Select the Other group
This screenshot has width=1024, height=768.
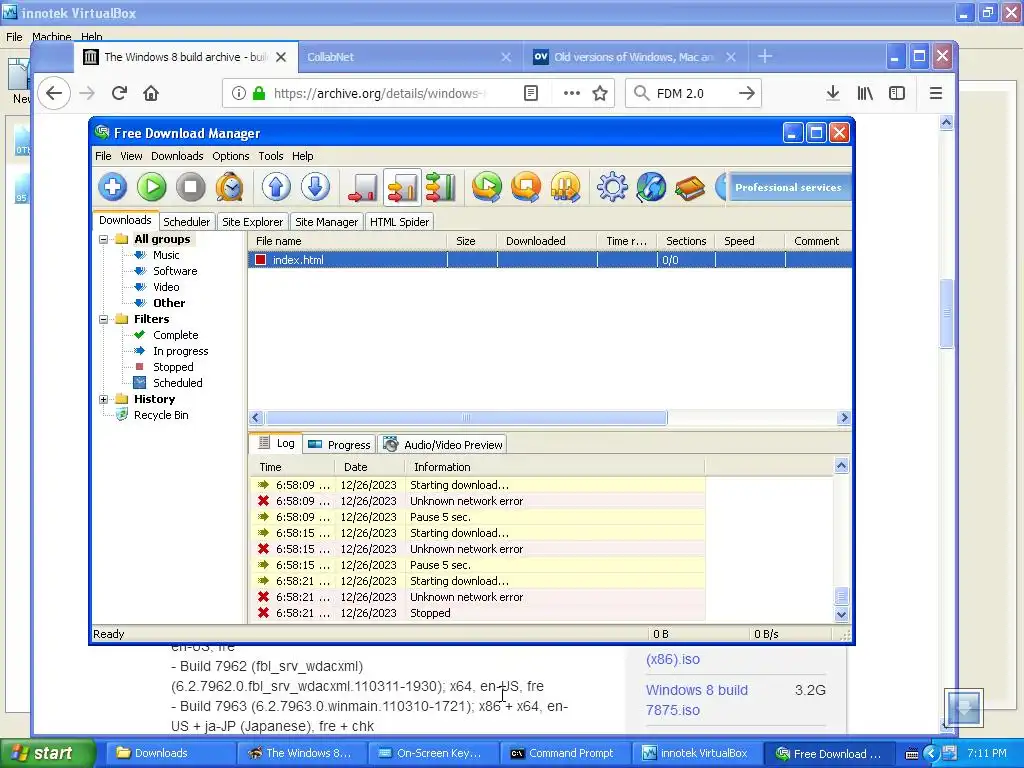169,303
